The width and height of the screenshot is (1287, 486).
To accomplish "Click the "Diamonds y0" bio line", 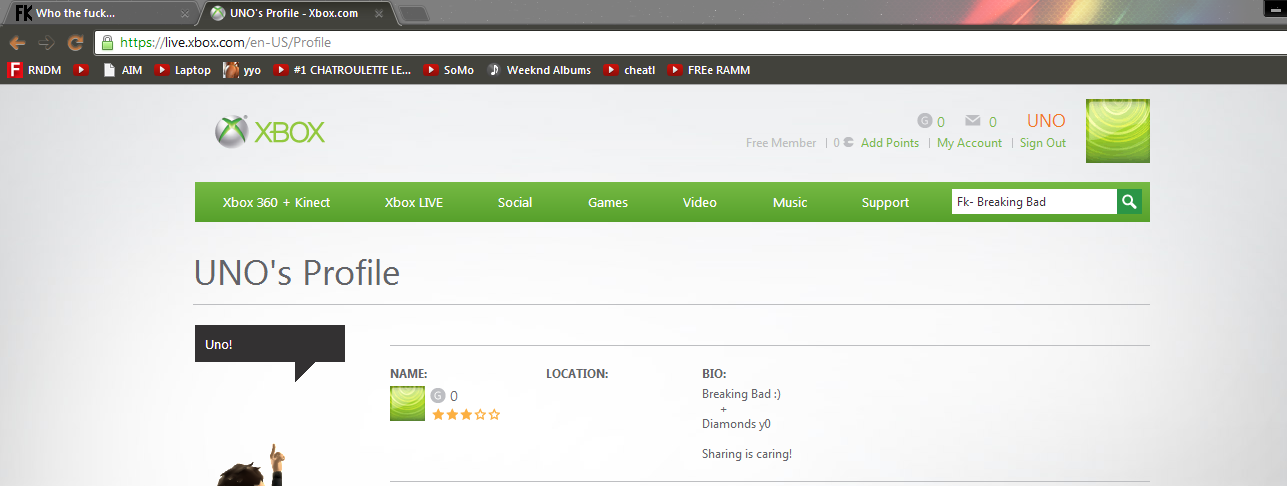I will coord(736,424).
